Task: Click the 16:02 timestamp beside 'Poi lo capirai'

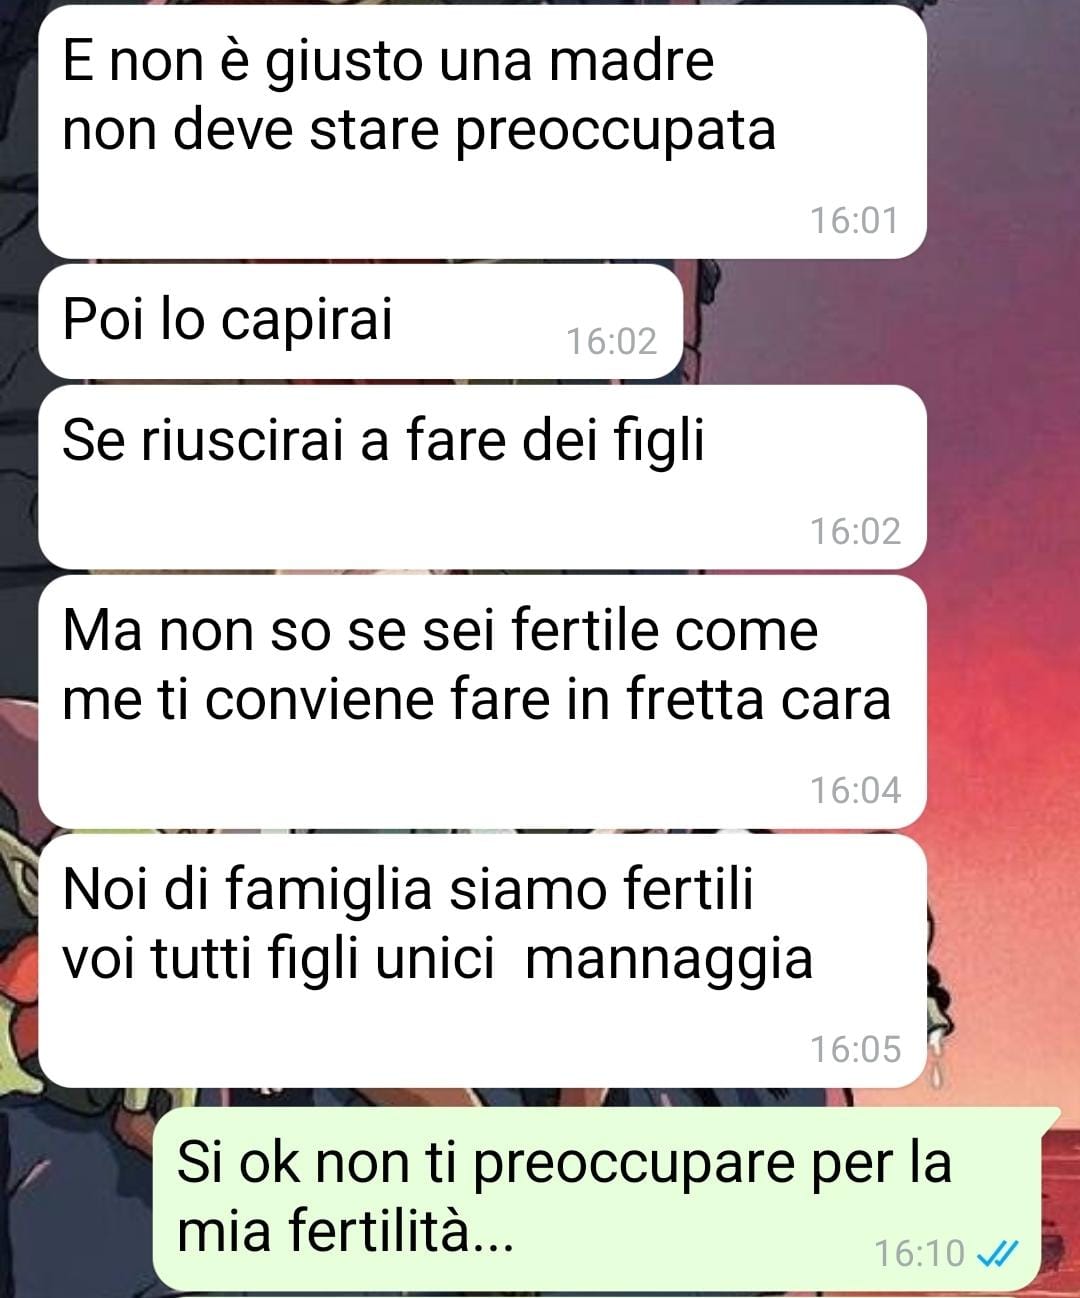Action: pyautogui.click(x=612, y=342)
